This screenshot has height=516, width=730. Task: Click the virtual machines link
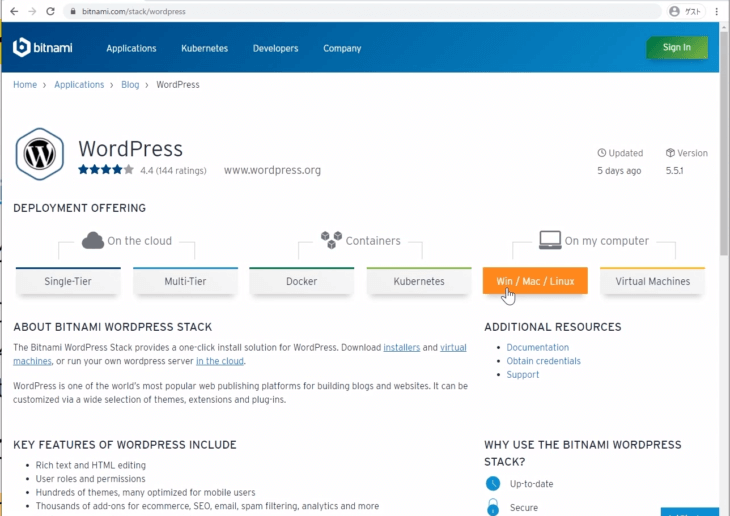(x=453, y=347)
